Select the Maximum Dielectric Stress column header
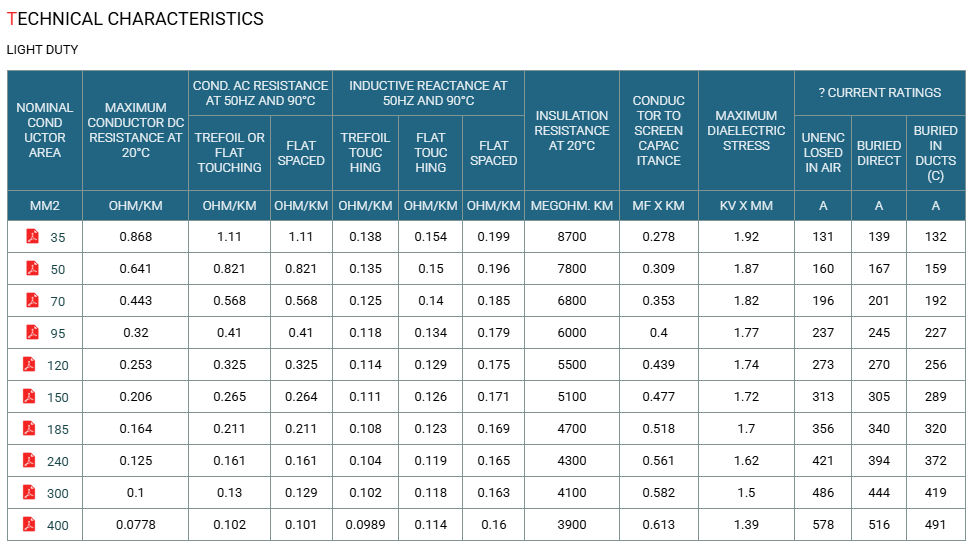 pyautogui.click(x=746, y=130)
